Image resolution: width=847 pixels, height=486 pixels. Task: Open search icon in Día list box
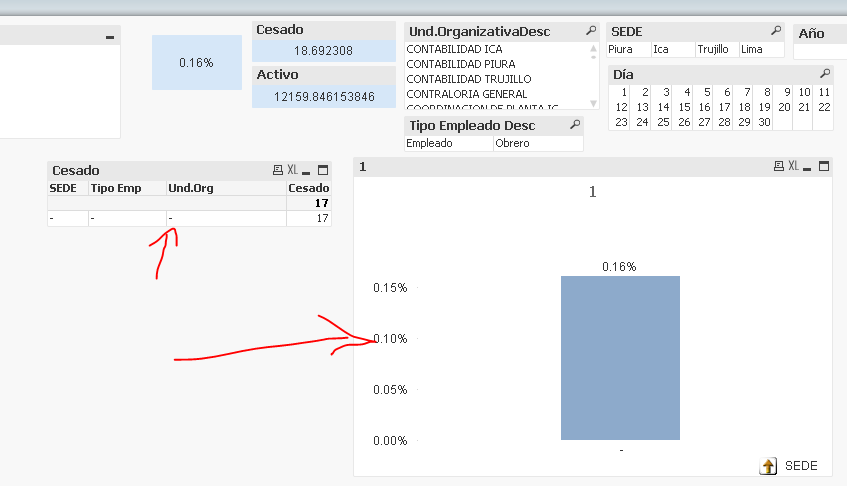pyautogui.click(x=825, y=73)
